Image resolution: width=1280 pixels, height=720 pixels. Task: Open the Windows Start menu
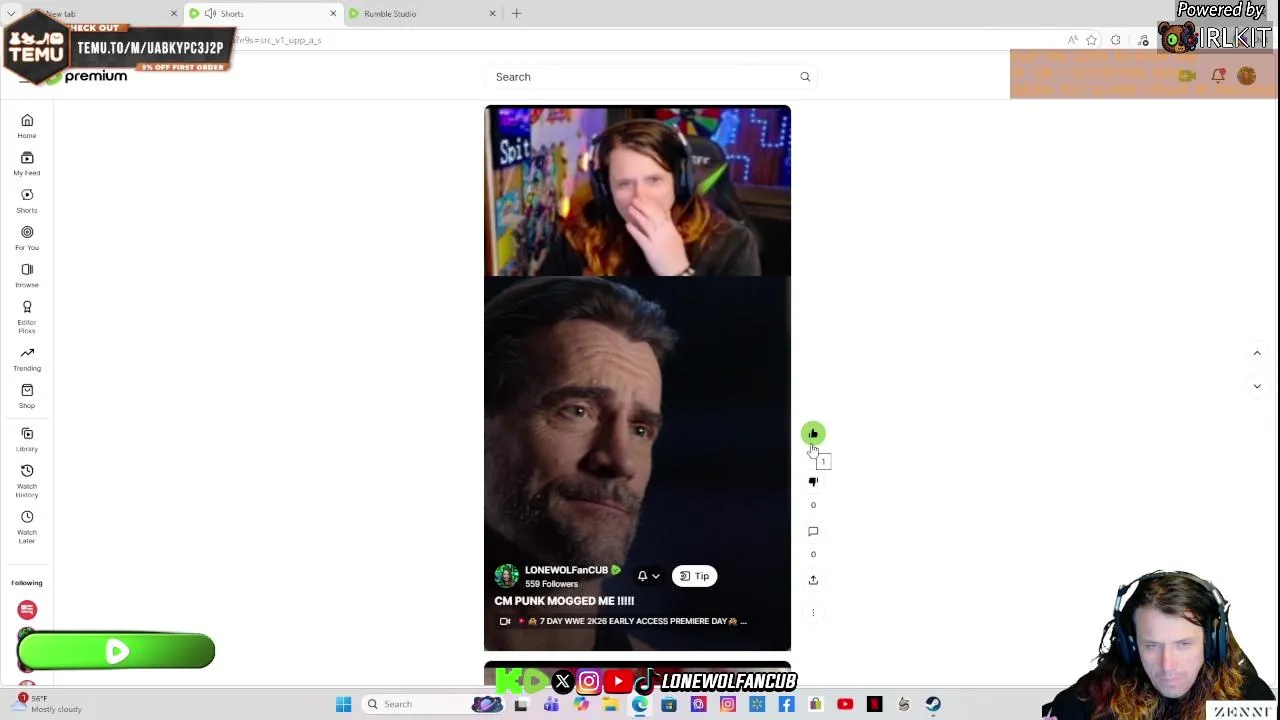tap(343, 704)
